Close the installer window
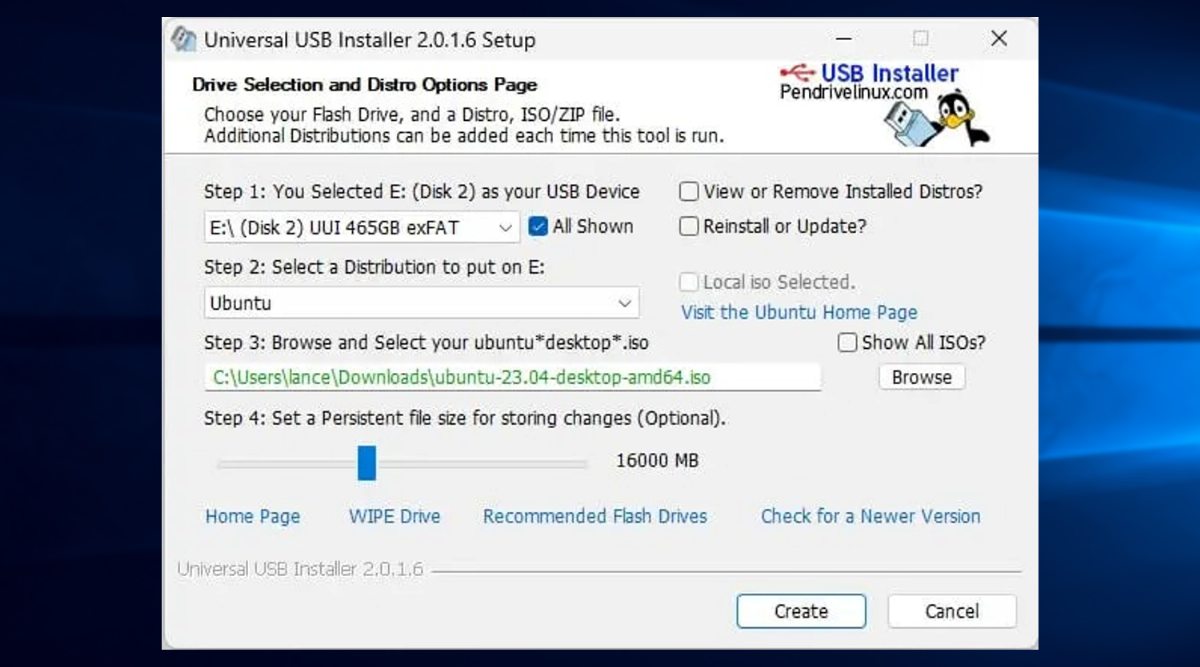Screen dimensions: 1200x667 pos(998,39)
